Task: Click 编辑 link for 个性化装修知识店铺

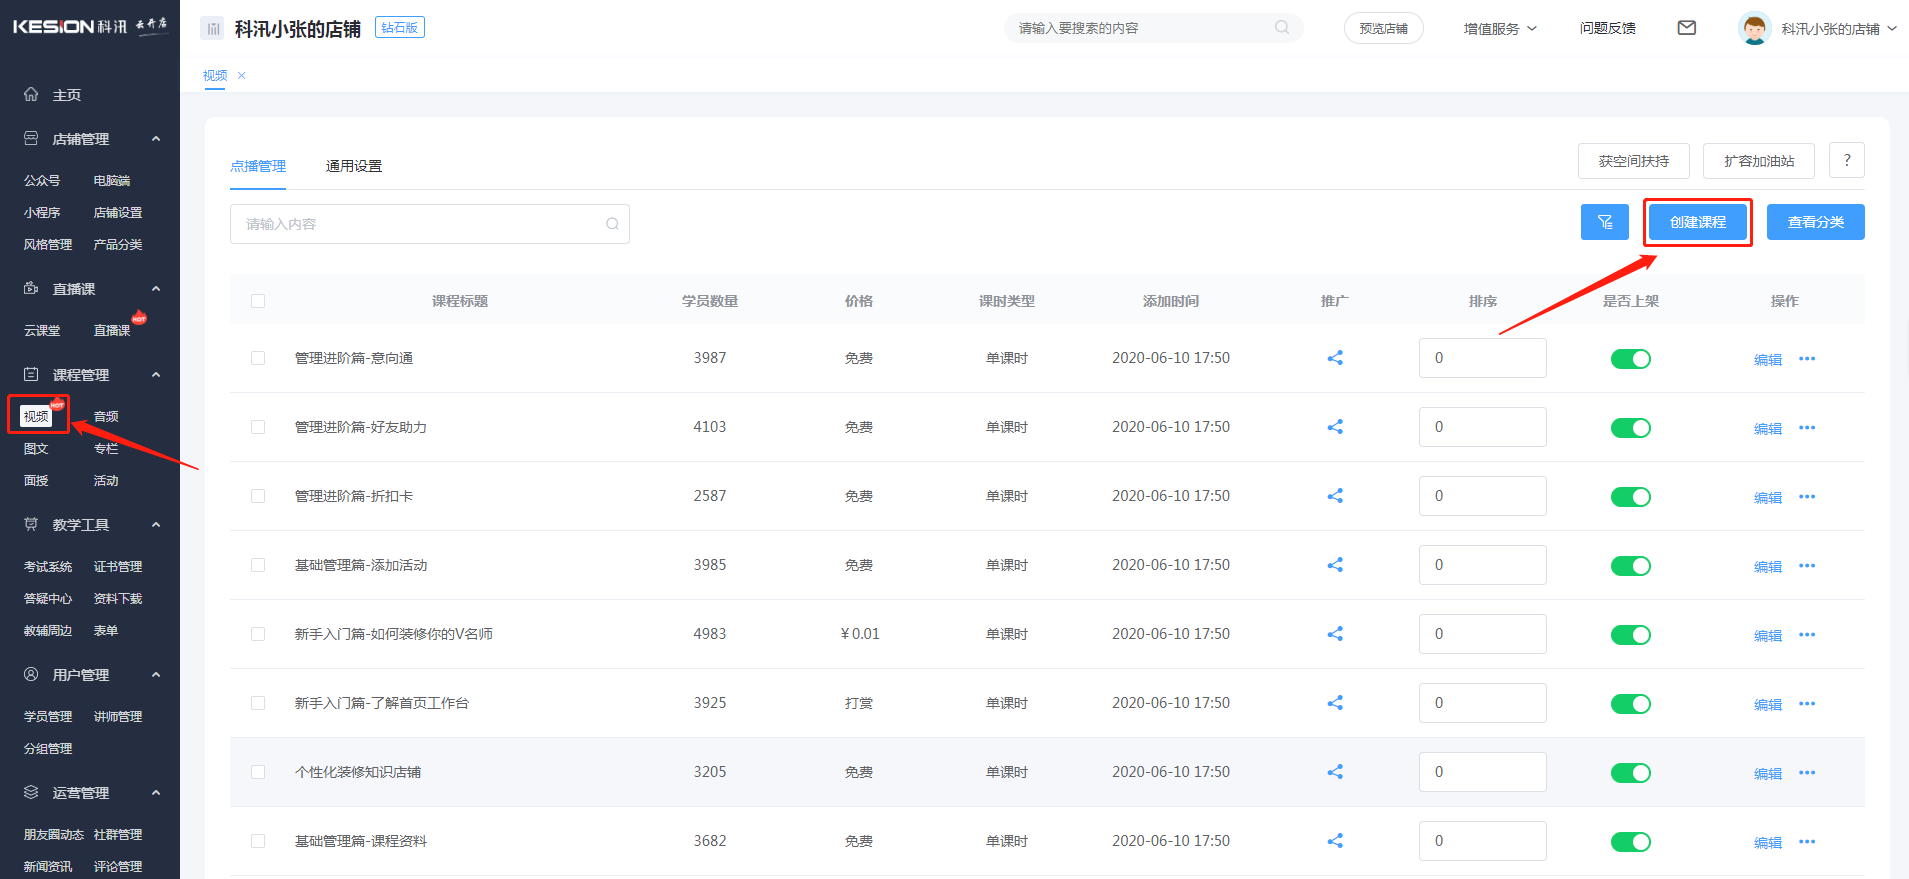Action: point(1767,773)
